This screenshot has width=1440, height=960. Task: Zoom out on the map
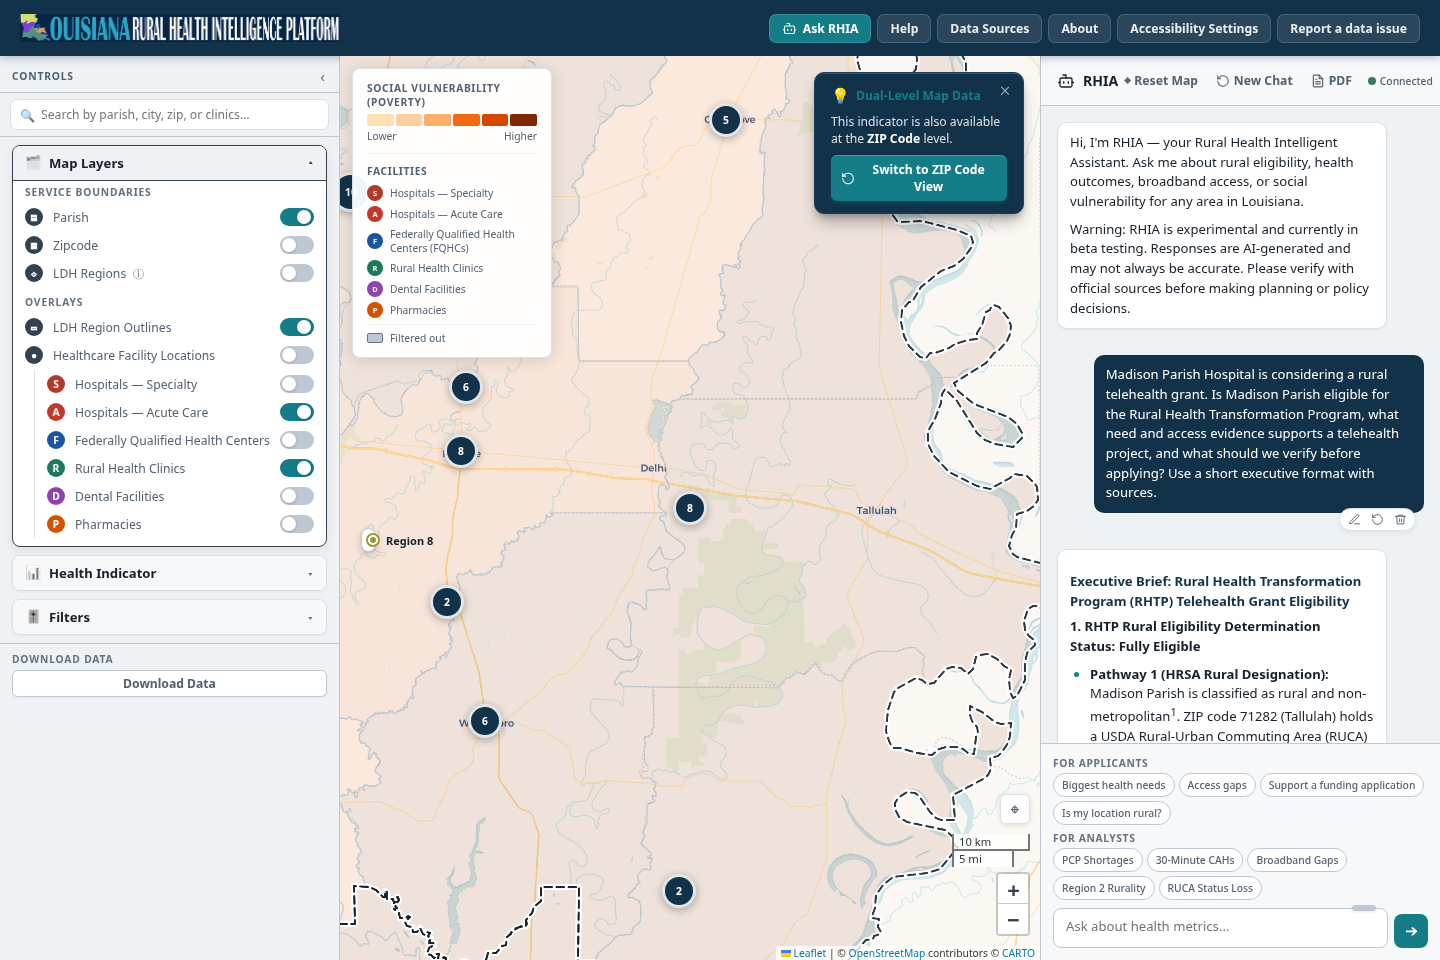coord(1013,920)
